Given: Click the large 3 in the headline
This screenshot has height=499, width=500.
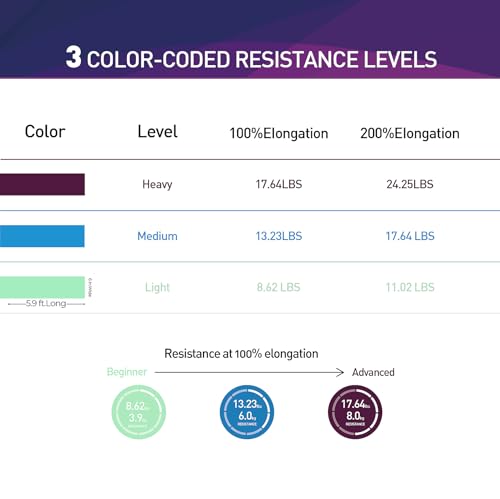Looking at the screenshot, I should pyautogui.click(x=73, y=57).
